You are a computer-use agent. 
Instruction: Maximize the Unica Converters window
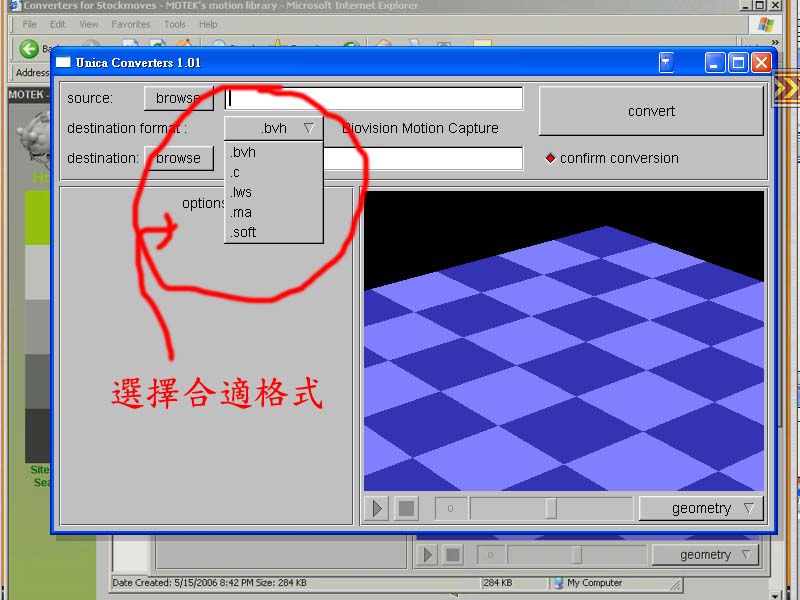(x=738, y=63)
